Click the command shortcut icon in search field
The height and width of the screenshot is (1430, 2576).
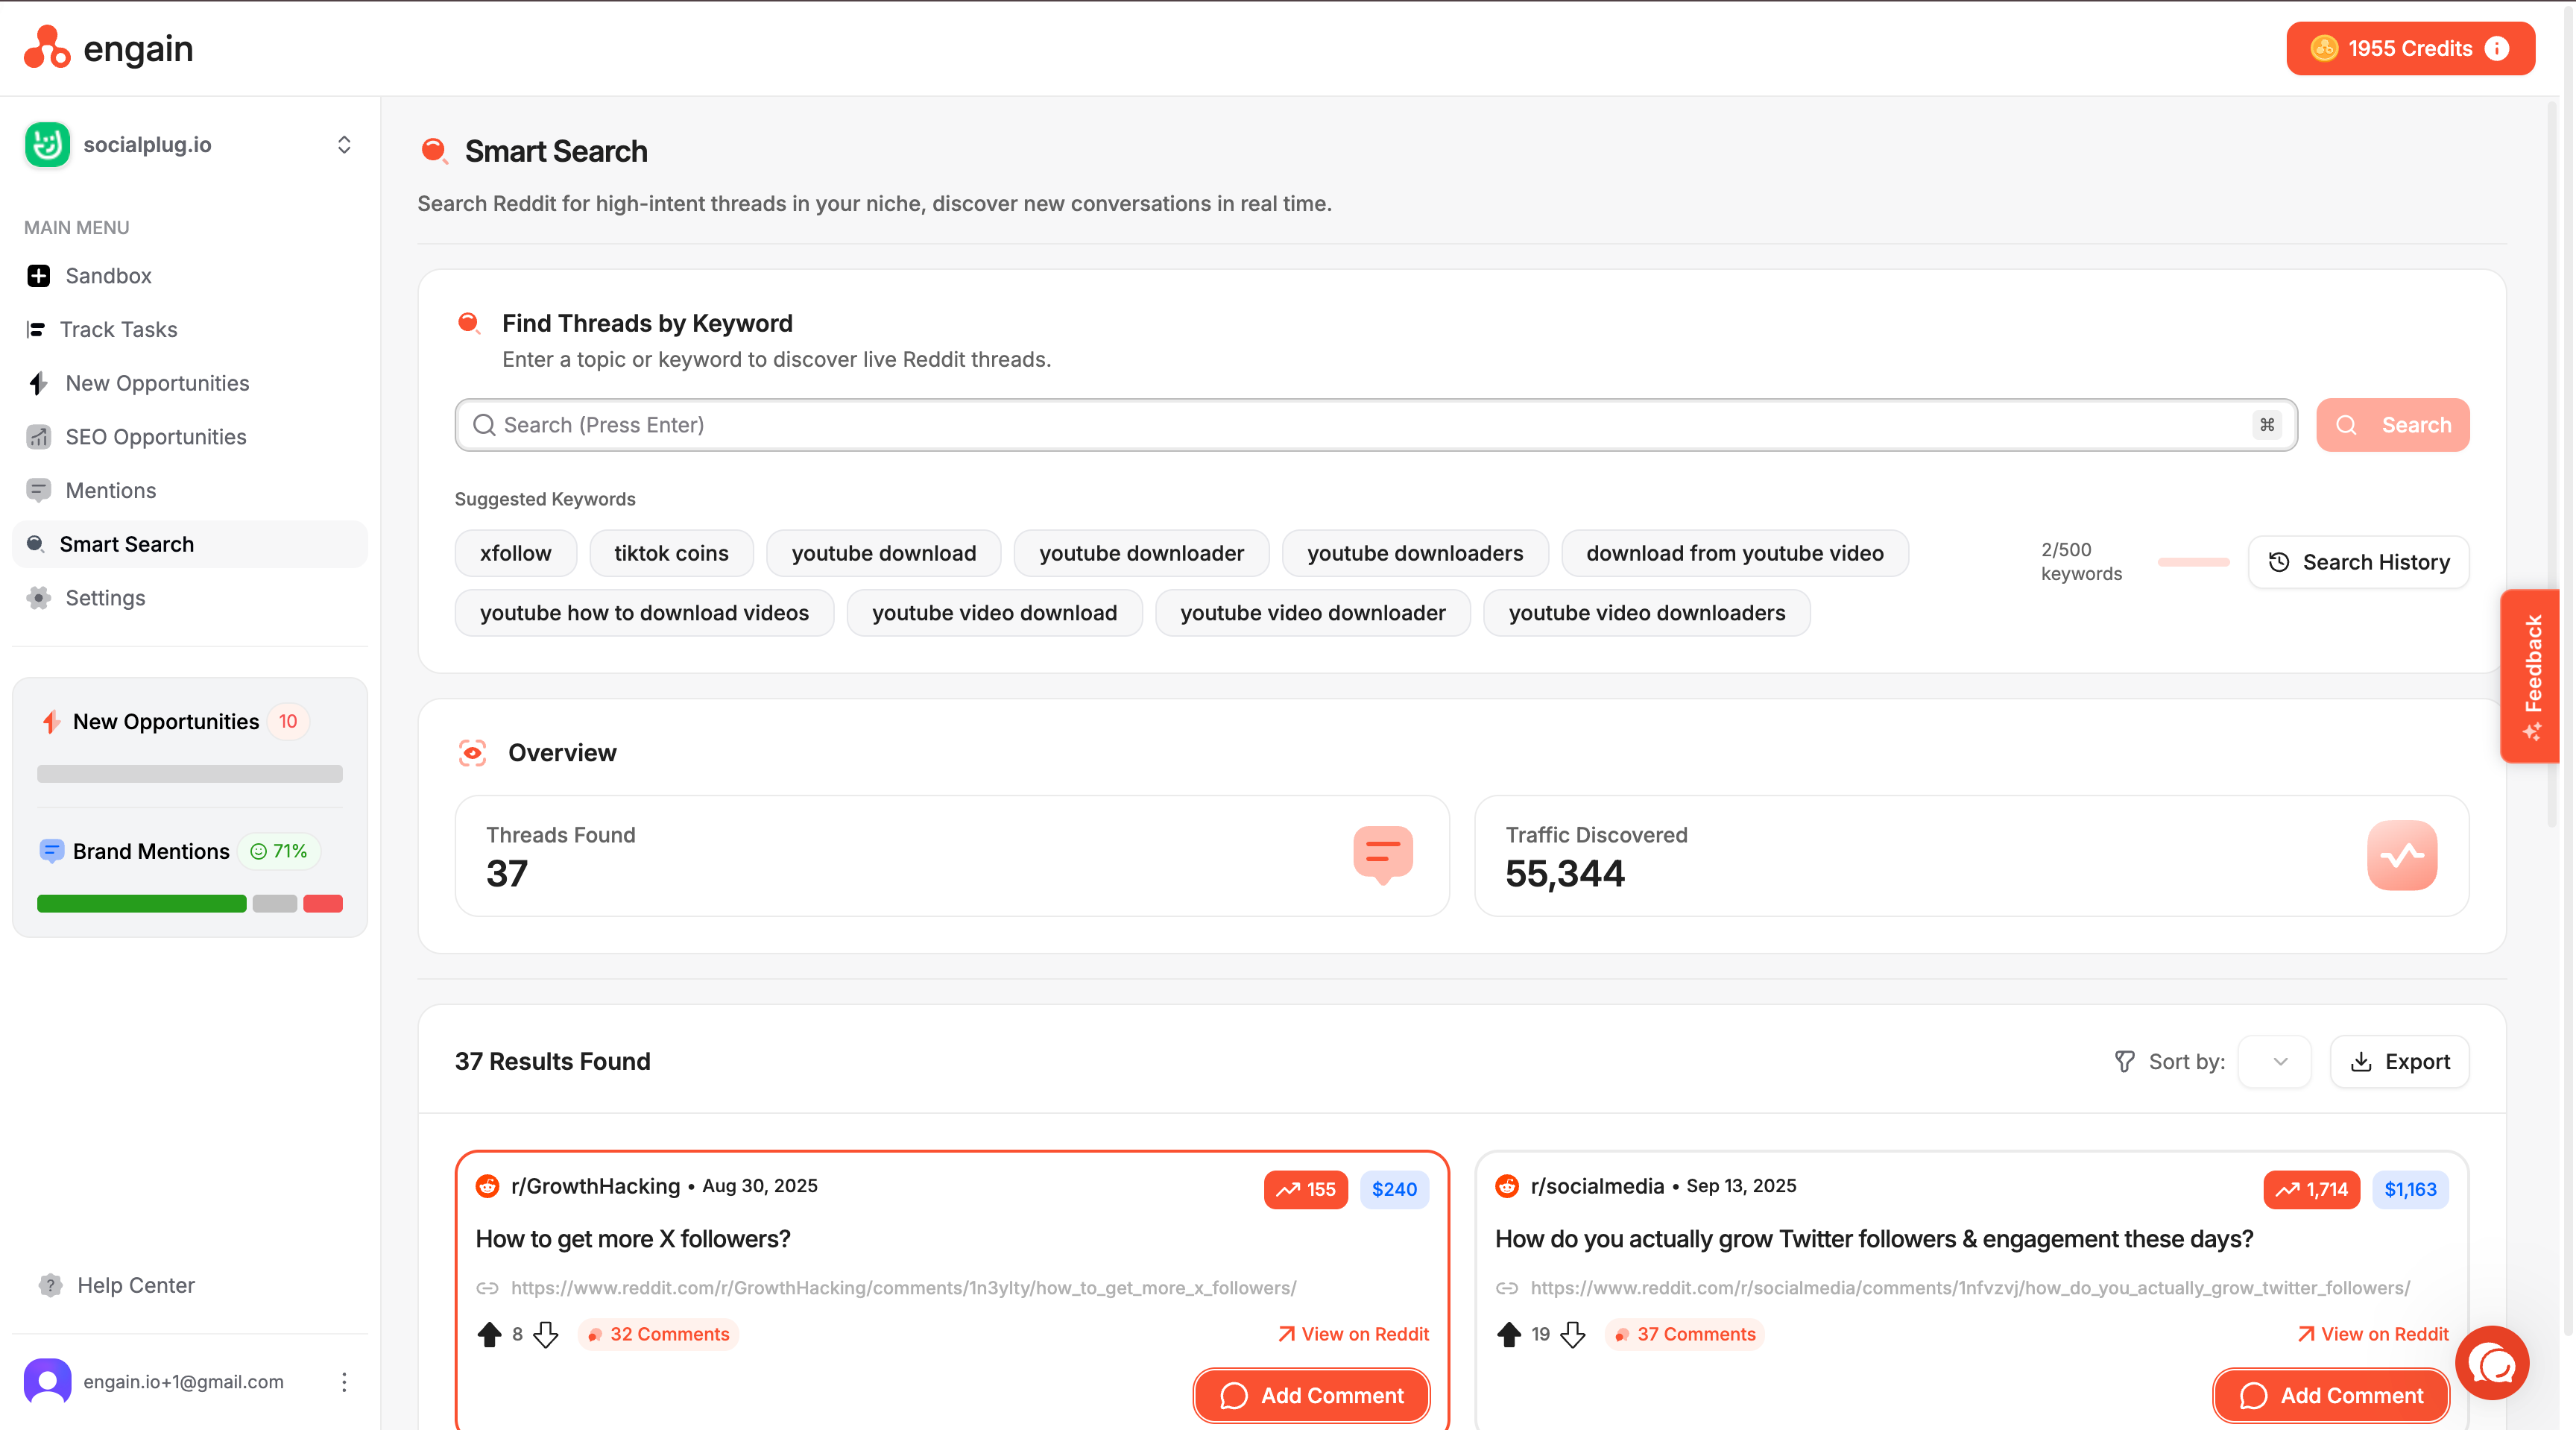(2267, 425)
